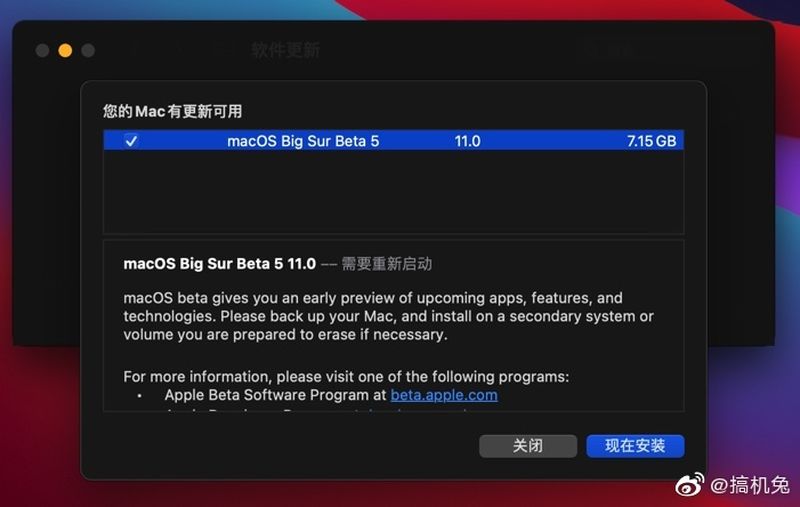Click the yellow minimize window button

[65, 50]
